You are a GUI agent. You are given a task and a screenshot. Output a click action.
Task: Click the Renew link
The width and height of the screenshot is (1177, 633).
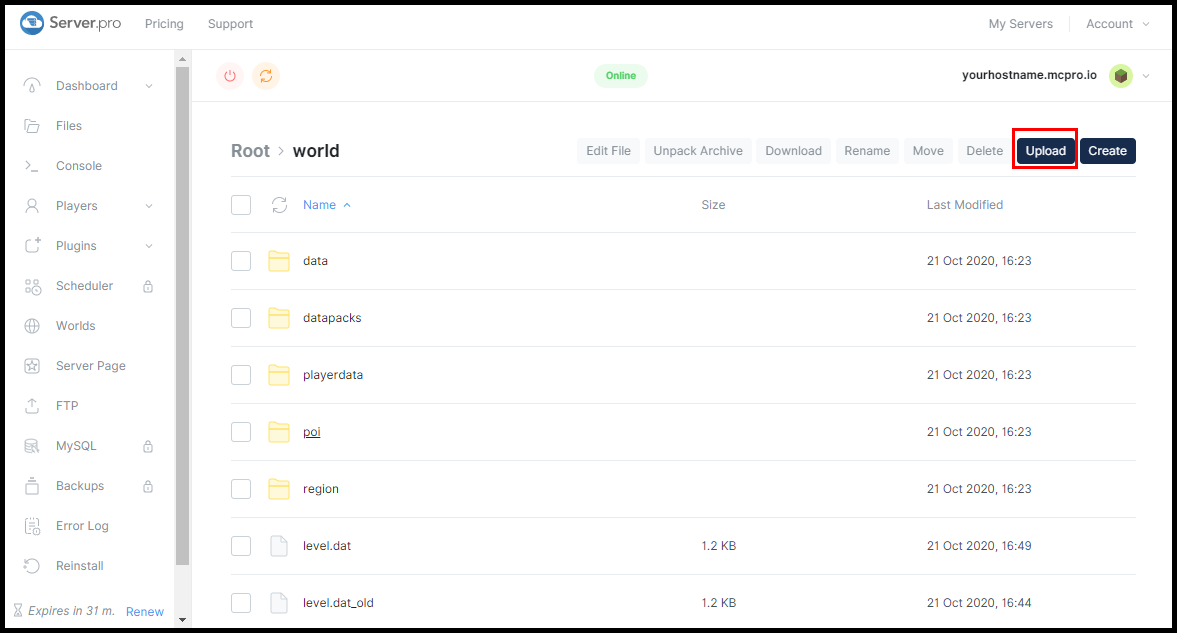(x=145, y=612)
